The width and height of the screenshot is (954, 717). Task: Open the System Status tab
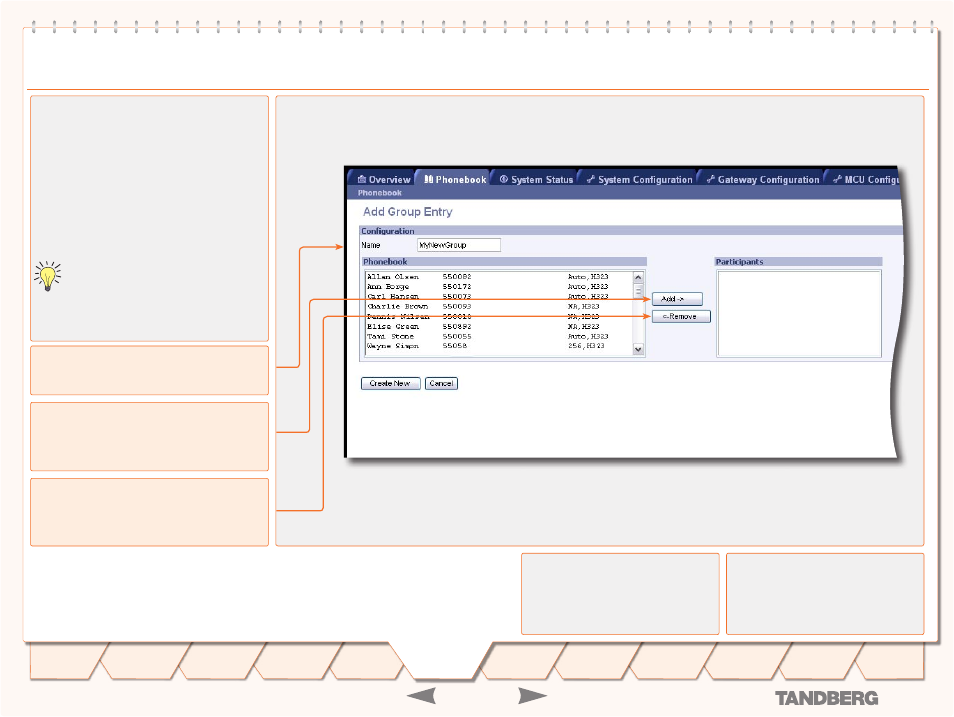(x=535, y=179)
